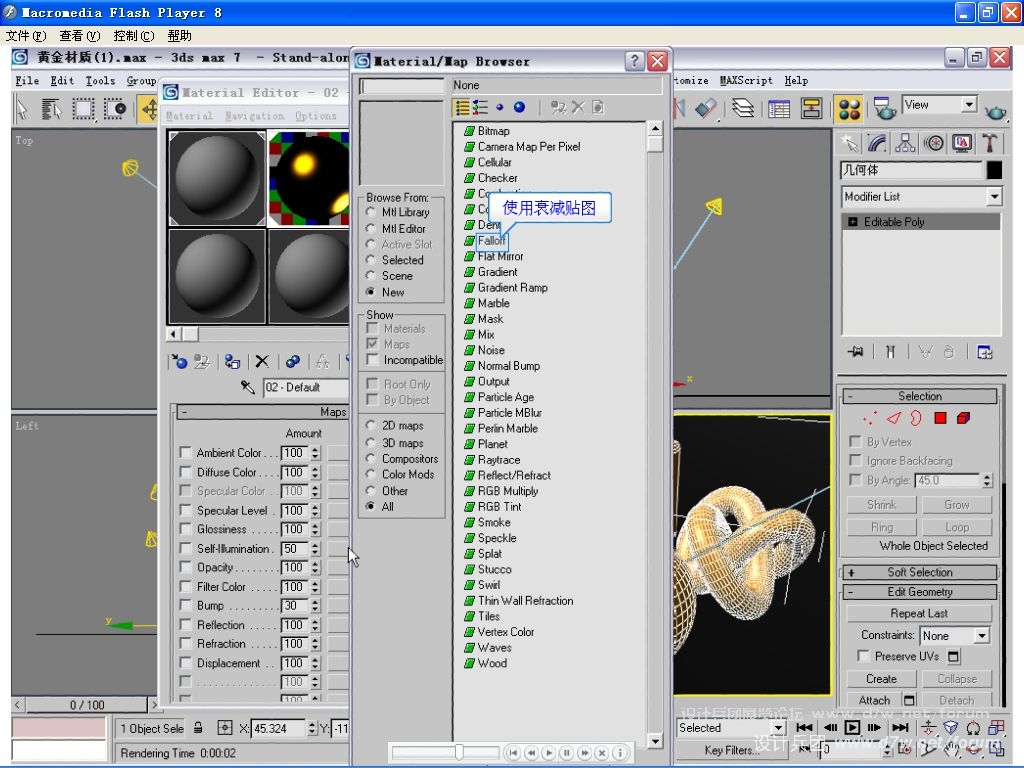Click the 0 / 100 time slider
Image resolution: width=1024 pixels, height=768 pixels.
point(87,705)
